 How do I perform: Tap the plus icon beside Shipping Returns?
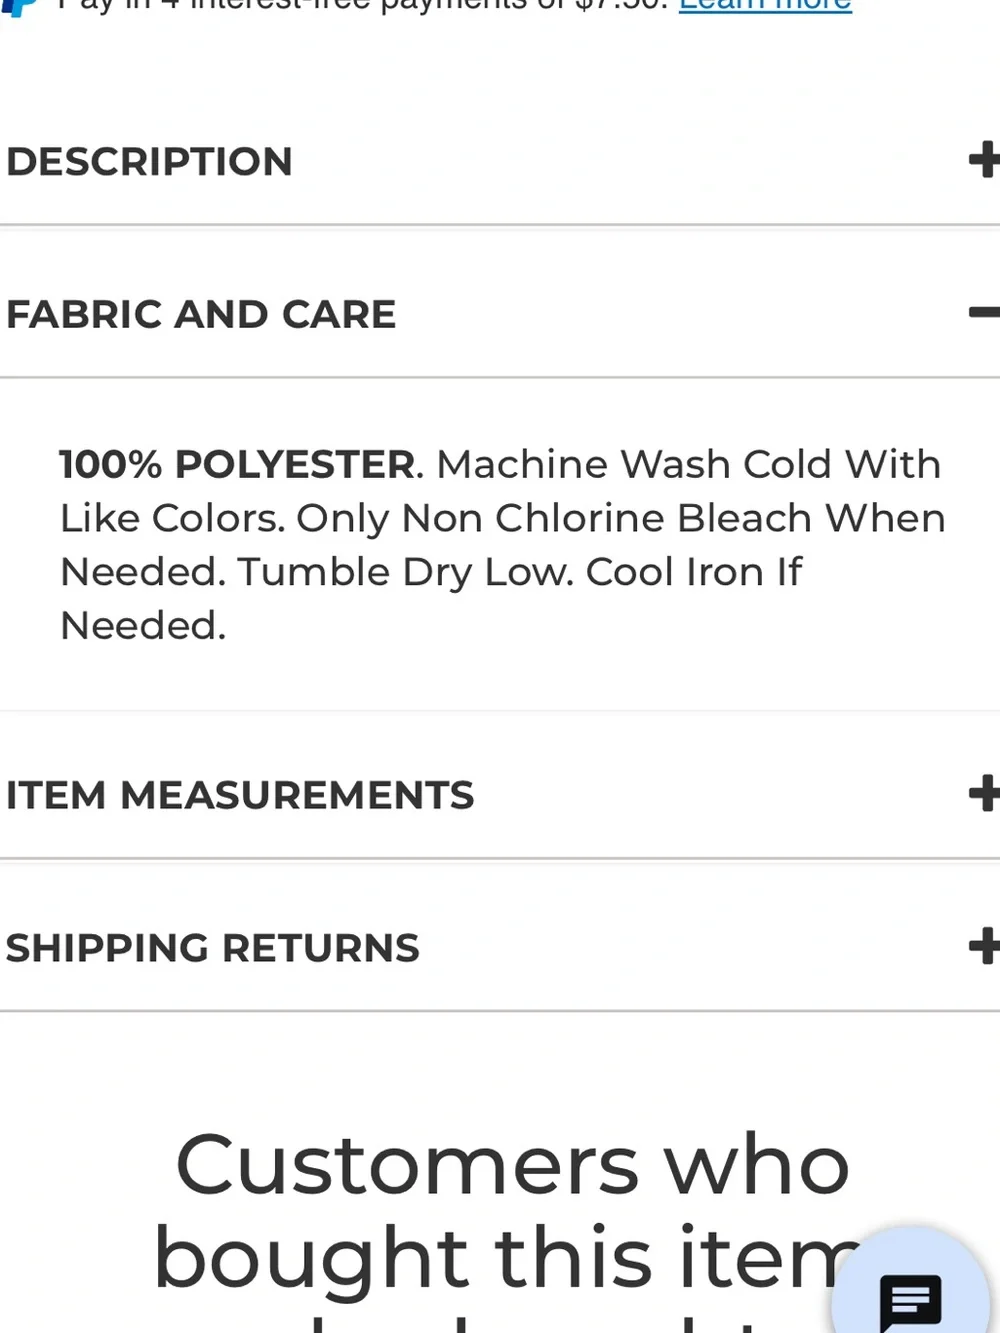984,946
